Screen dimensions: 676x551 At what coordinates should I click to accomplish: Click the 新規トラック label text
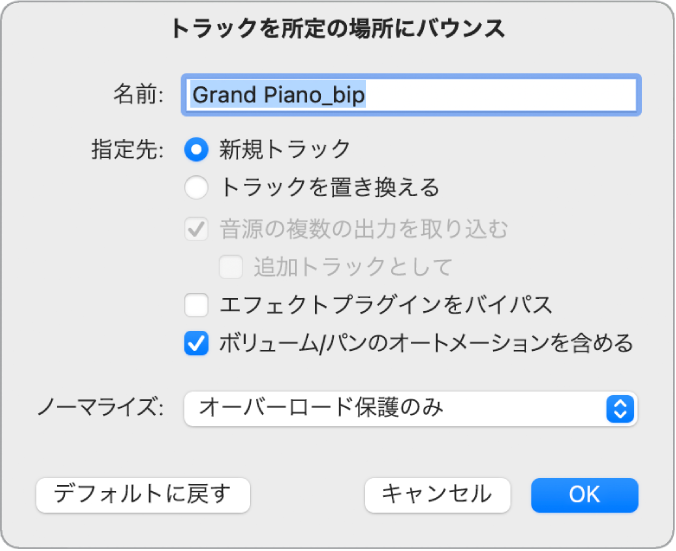pos(285,149)
